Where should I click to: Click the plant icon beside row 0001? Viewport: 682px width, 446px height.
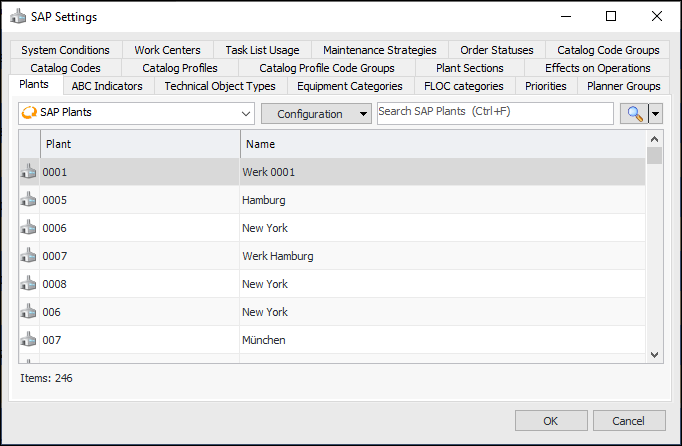click(x=28, y=172)
